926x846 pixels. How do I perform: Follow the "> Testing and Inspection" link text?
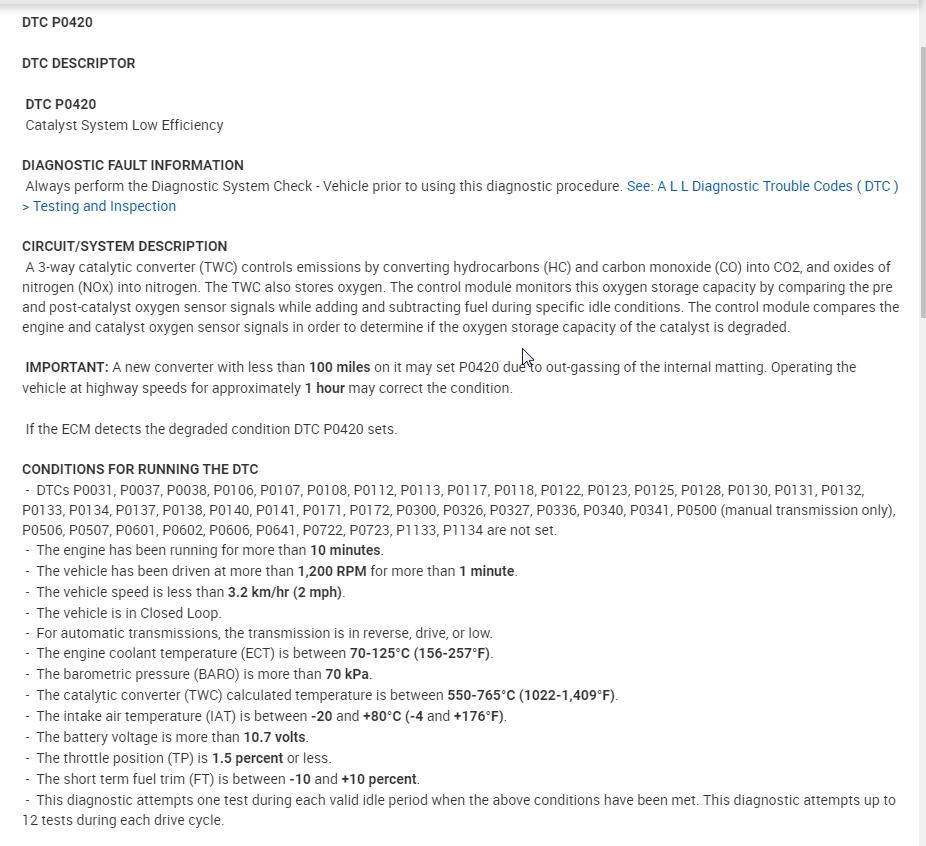pyautogui.click(x=99, y=206)
